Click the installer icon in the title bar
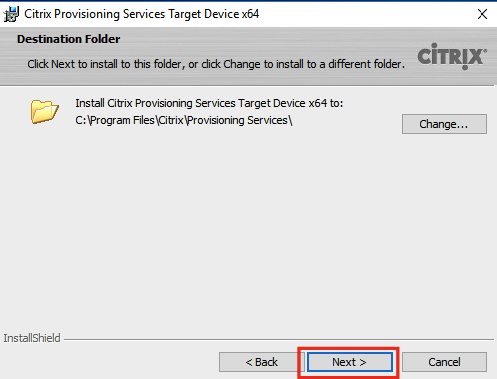The width and height of the screenshot is (497, 379). (x=11, y=14)
